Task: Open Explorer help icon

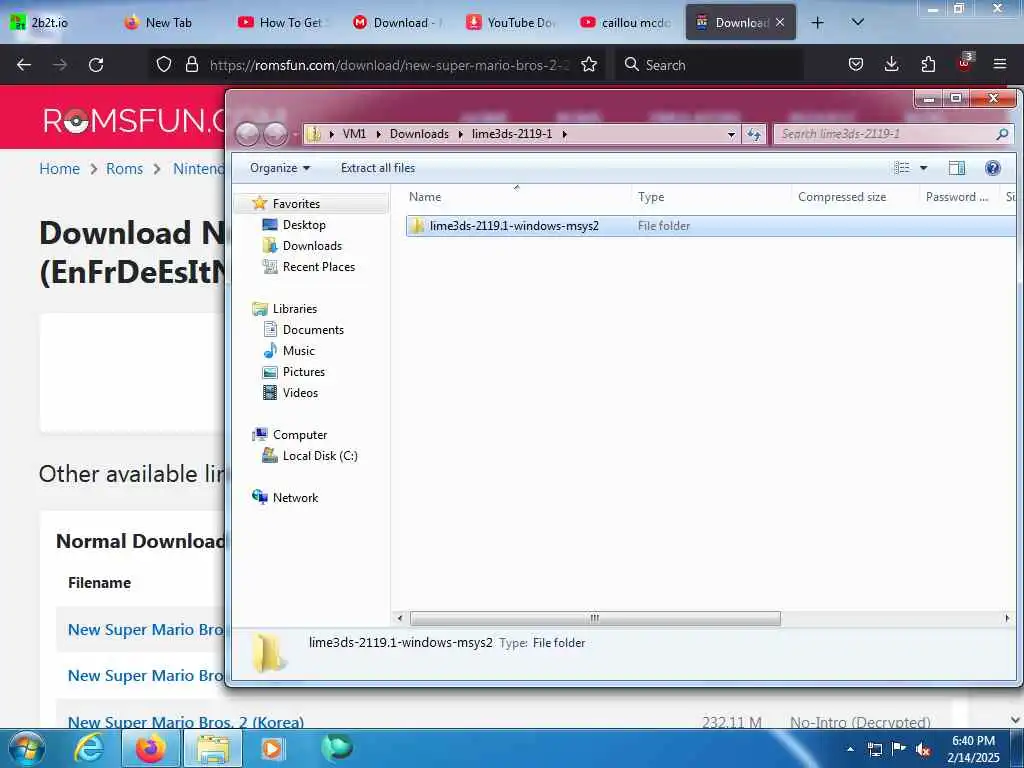Action: pyautogui.click(x=993, y=168)
